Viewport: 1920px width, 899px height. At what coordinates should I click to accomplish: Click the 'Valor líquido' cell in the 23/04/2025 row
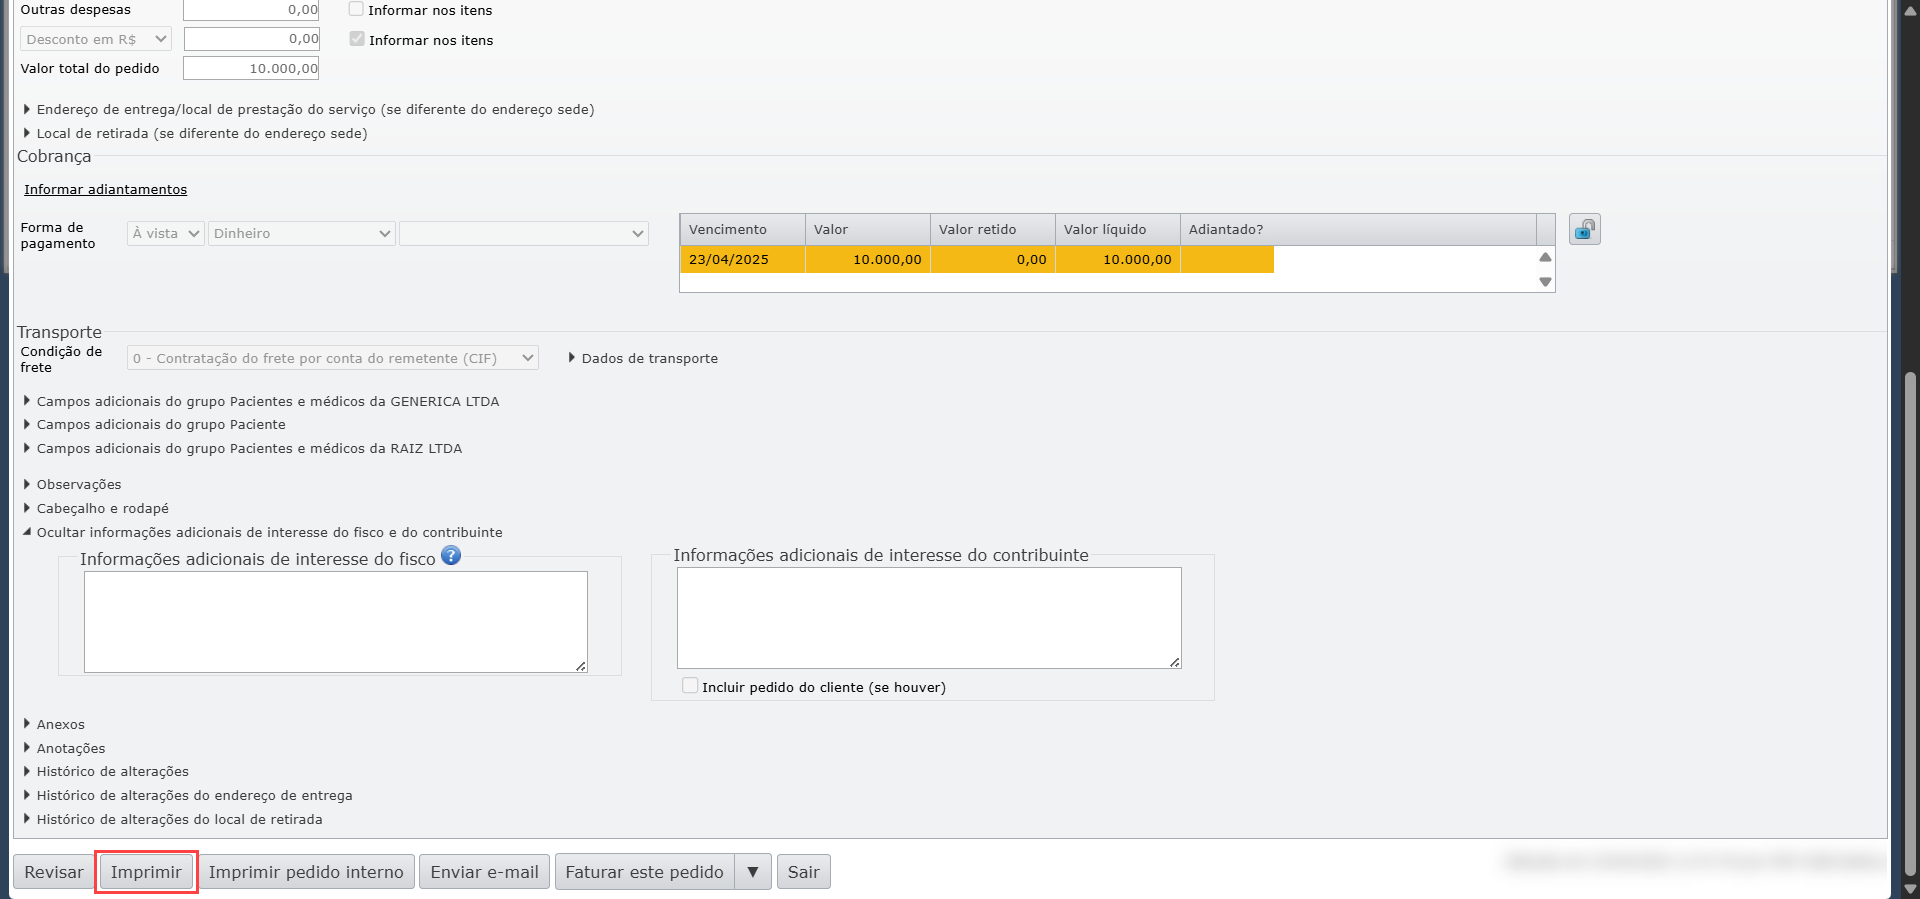point(1118,259)
